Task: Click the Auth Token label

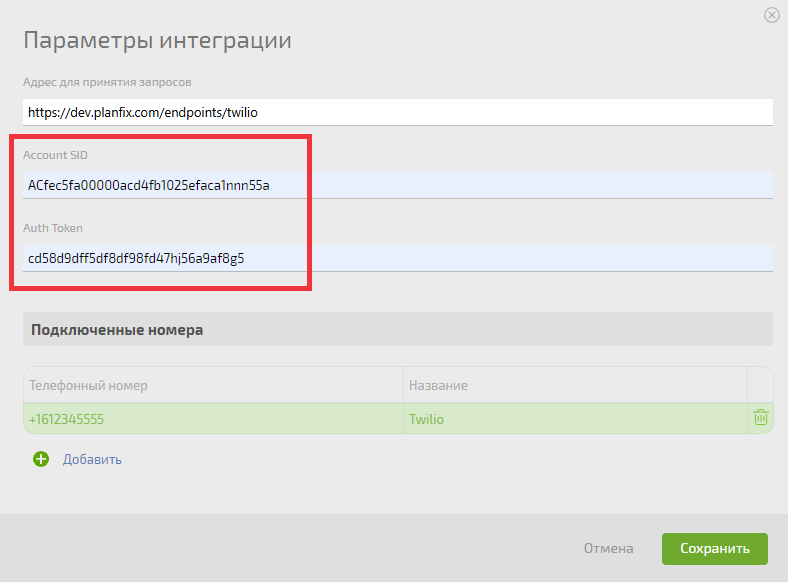Action: [x=53, y=228]
